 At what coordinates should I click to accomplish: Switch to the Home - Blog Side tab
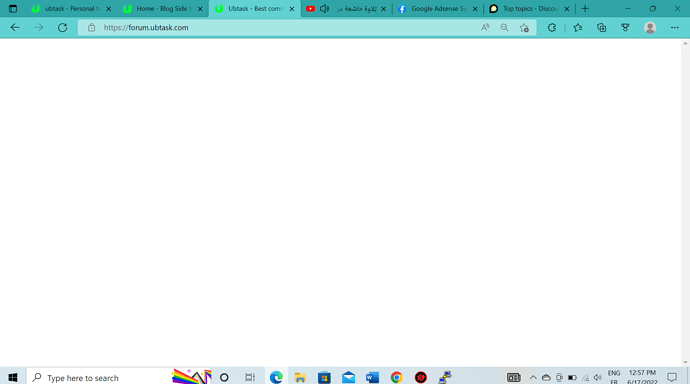tap(163, 8)
